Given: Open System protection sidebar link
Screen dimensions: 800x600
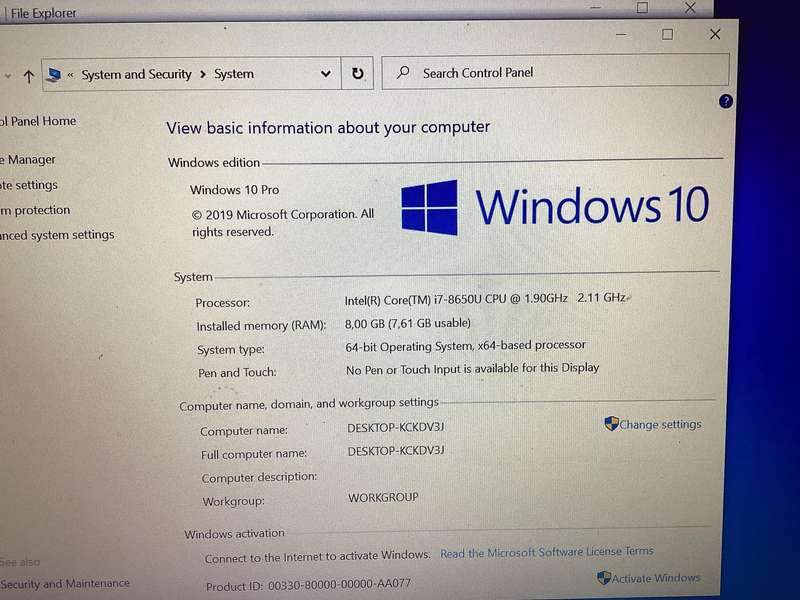Looking at the screenshot, I should click(35, 210).
